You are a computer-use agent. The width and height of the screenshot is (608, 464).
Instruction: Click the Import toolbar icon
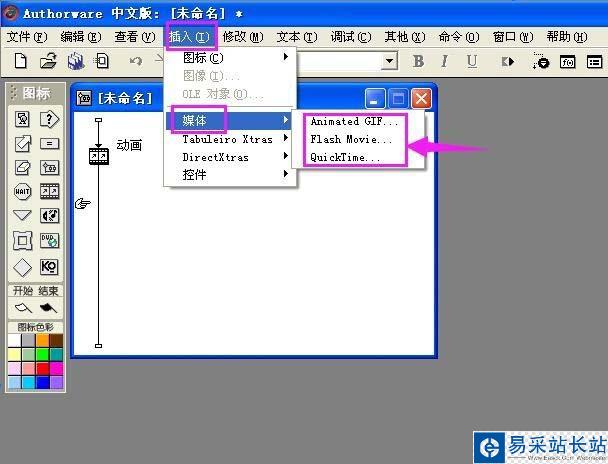pos(102,61)
